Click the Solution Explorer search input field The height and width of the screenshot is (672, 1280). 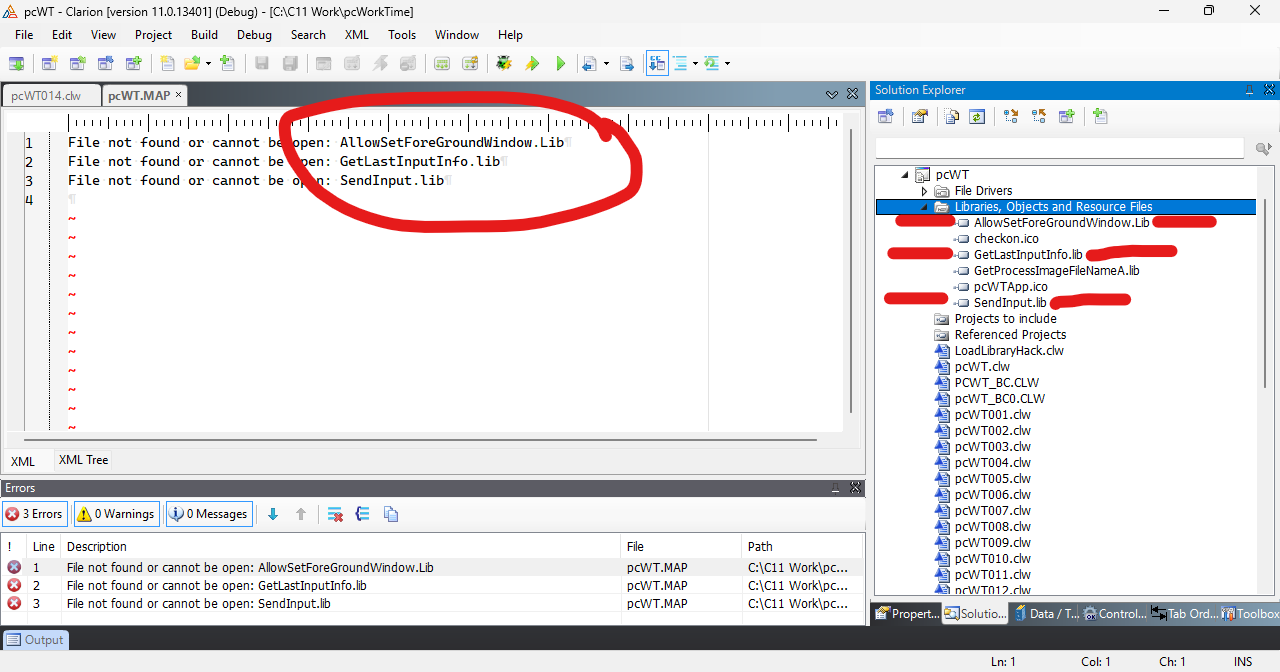(1059, 148)
